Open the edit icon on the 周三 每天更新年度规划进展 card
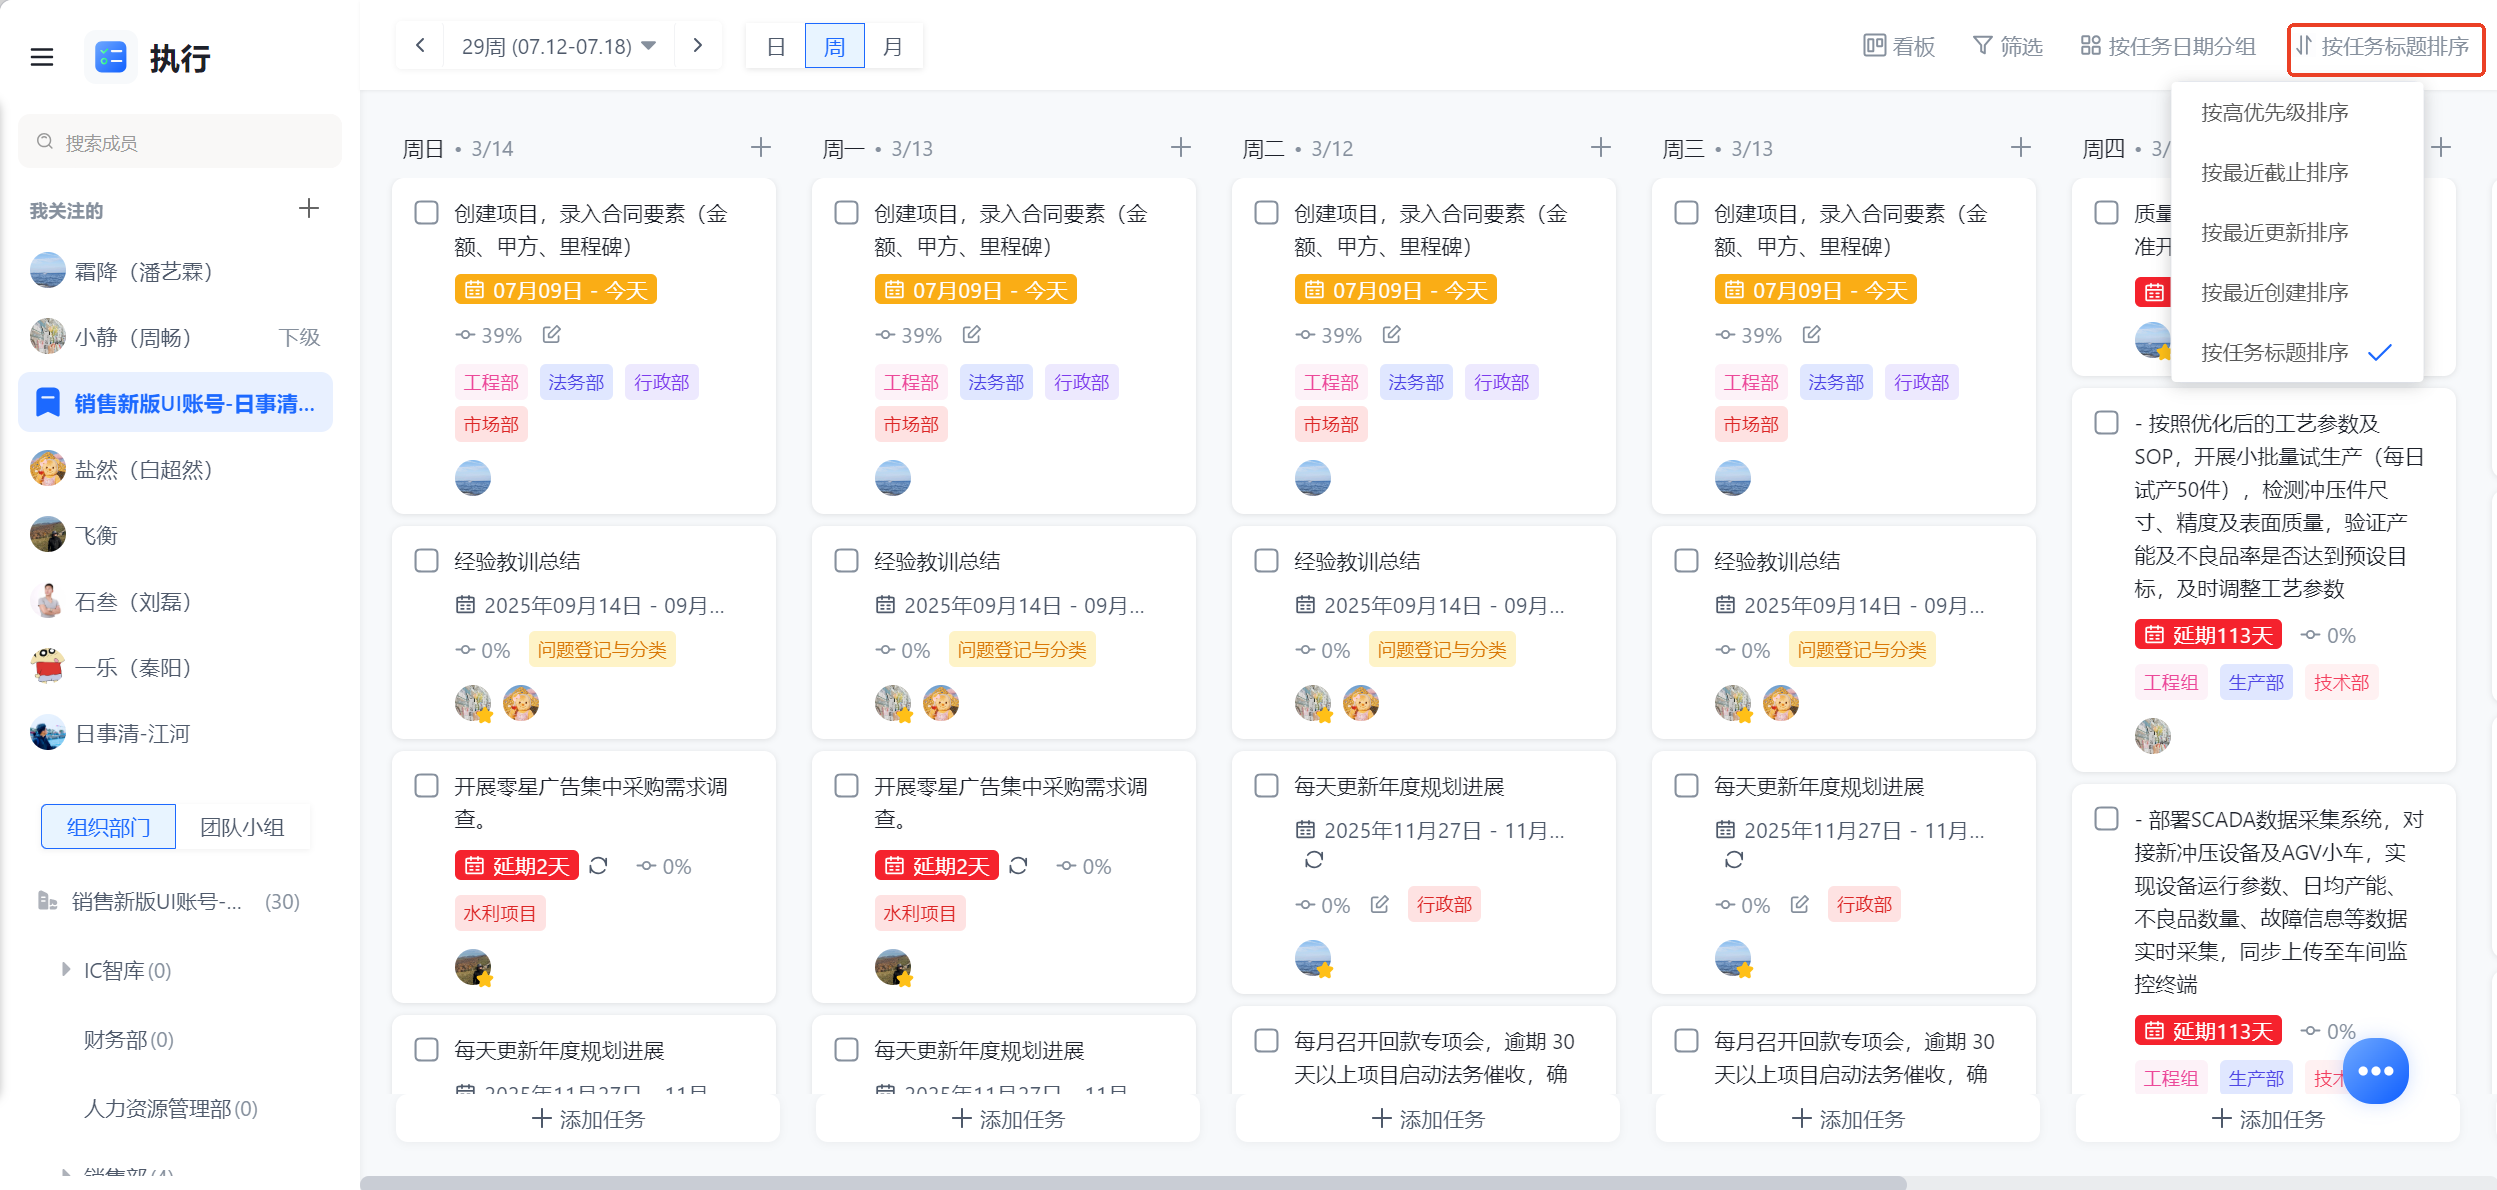 point(1800,904)
